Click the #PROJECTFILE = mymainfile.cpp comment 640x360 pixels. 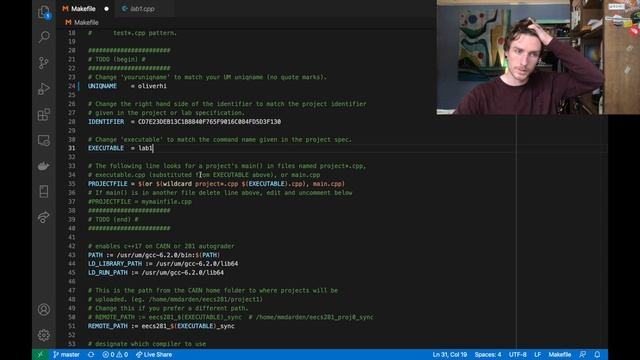(x=140, y=202)
